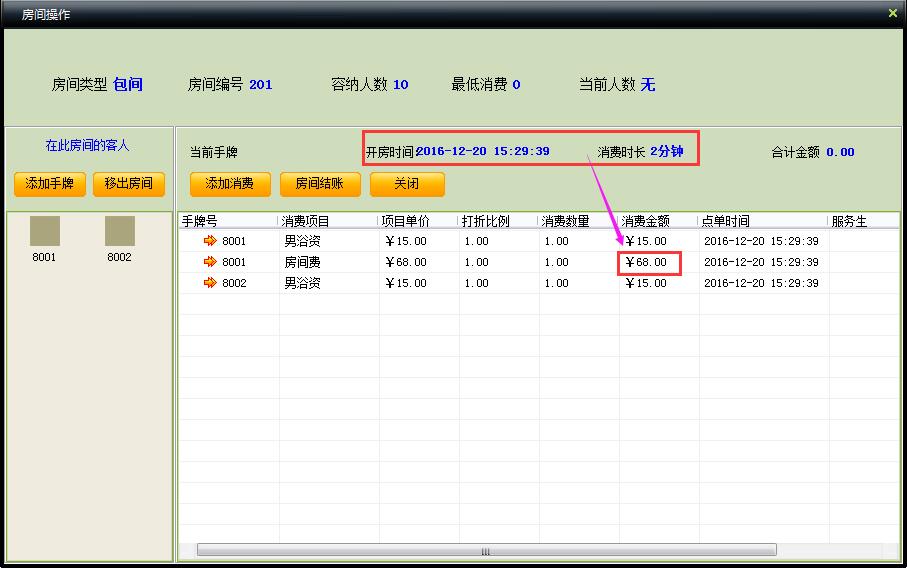Sort by the 消费项目 column header
This screenshot has width=907, height=568.
pos(328,221)
